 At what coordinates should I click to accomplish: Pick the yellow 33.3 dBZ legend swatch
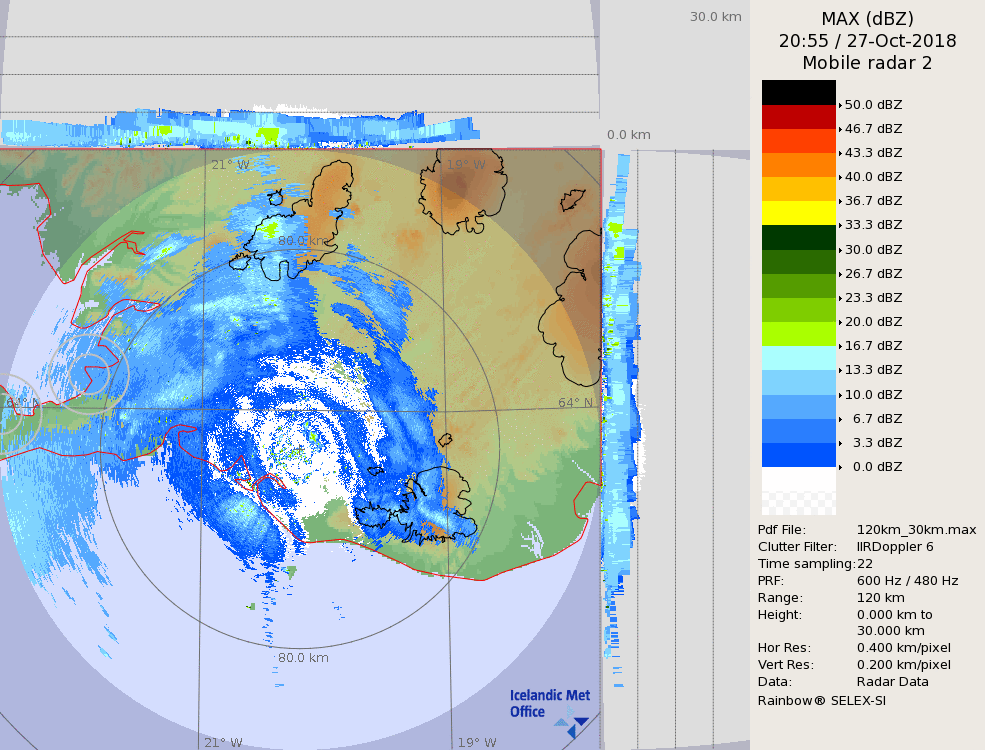pyautogui.click(x=798, y=213)
